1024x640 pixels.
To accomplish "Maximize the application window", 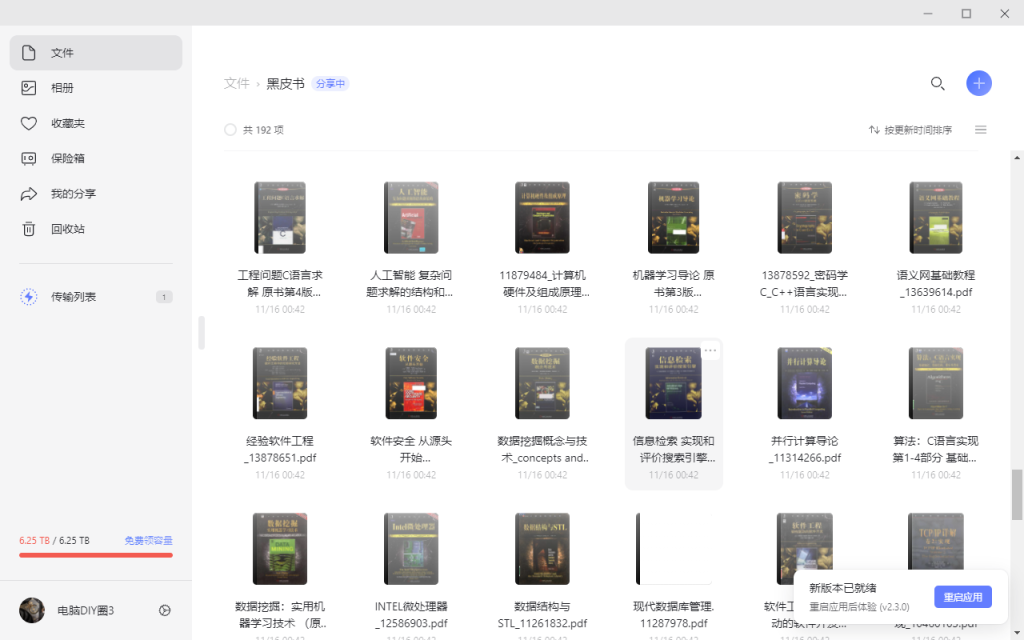I will [x=966, y=13].
